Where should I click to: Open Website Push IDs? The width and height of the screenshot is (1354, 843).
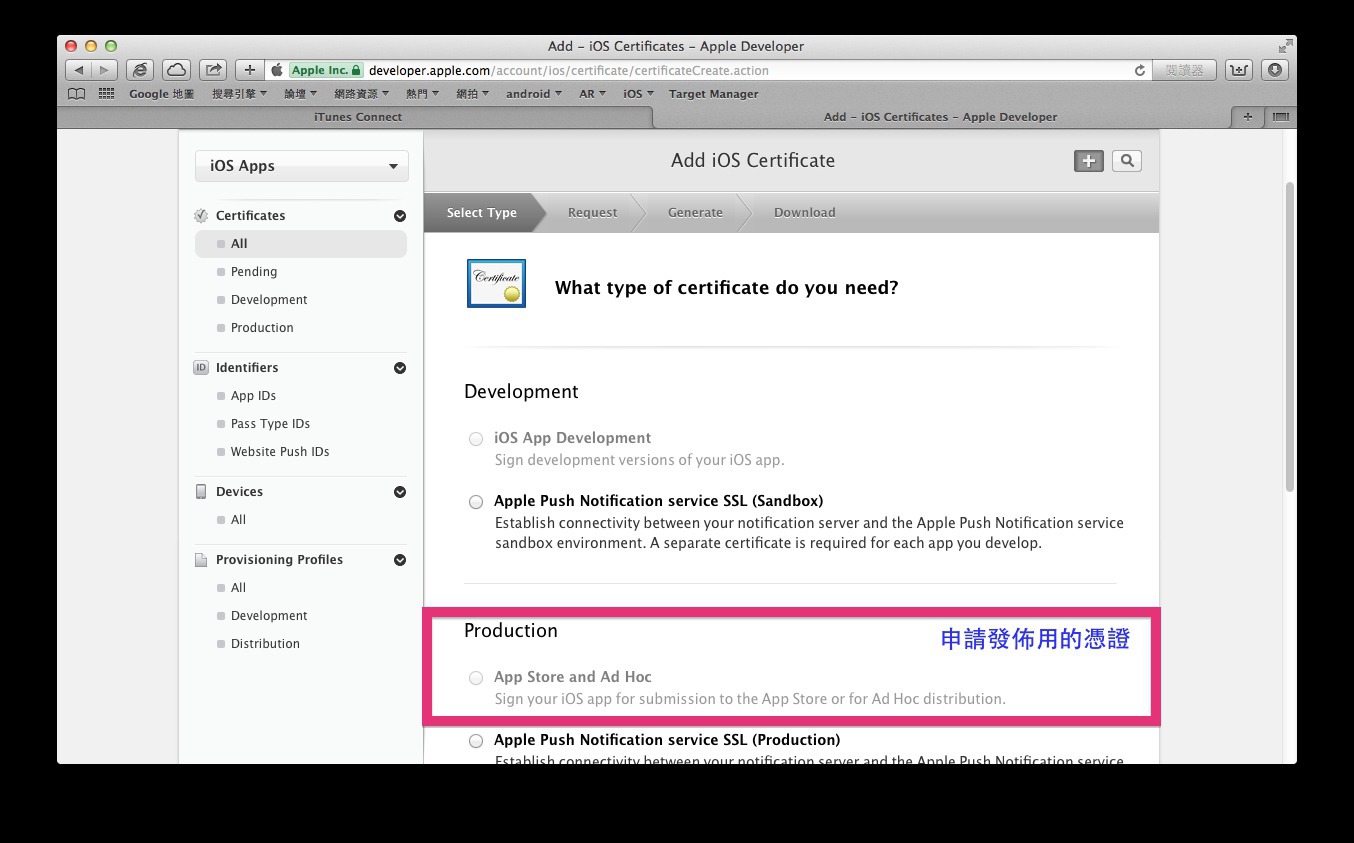(x=280, y=452)
